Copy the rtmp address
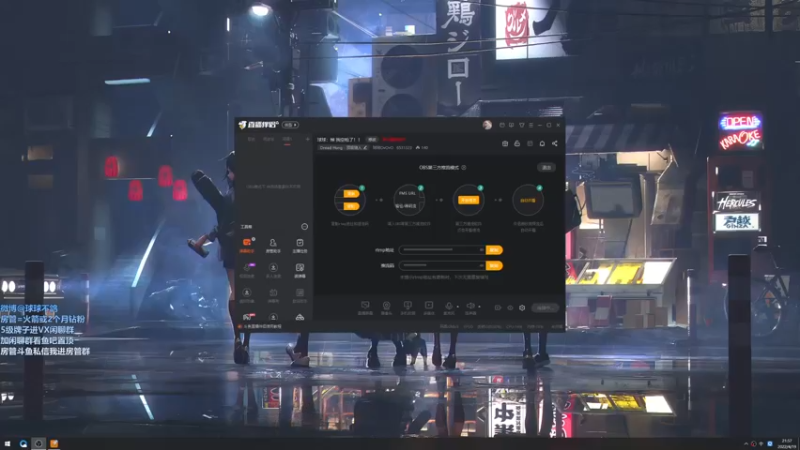The width and height of the screenshot is (800, 450). (494, 250)
